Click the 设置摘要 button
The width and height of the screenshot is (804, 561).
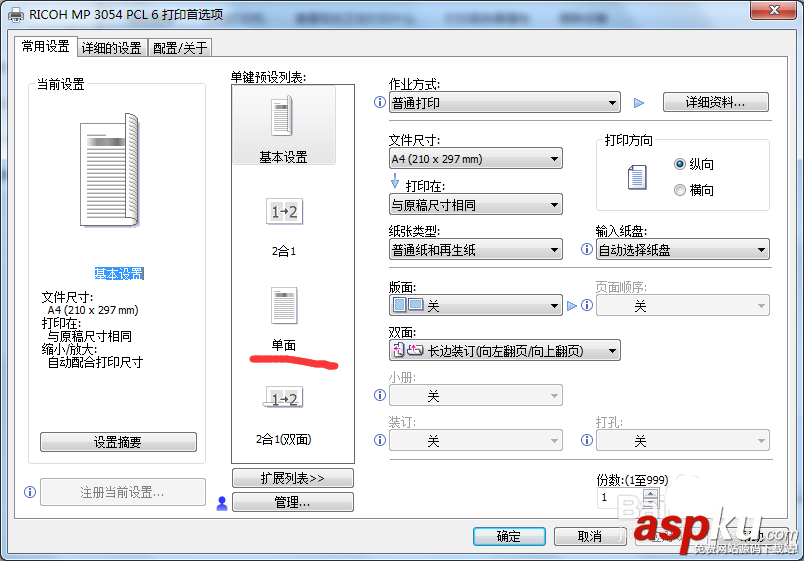point(118,442)
